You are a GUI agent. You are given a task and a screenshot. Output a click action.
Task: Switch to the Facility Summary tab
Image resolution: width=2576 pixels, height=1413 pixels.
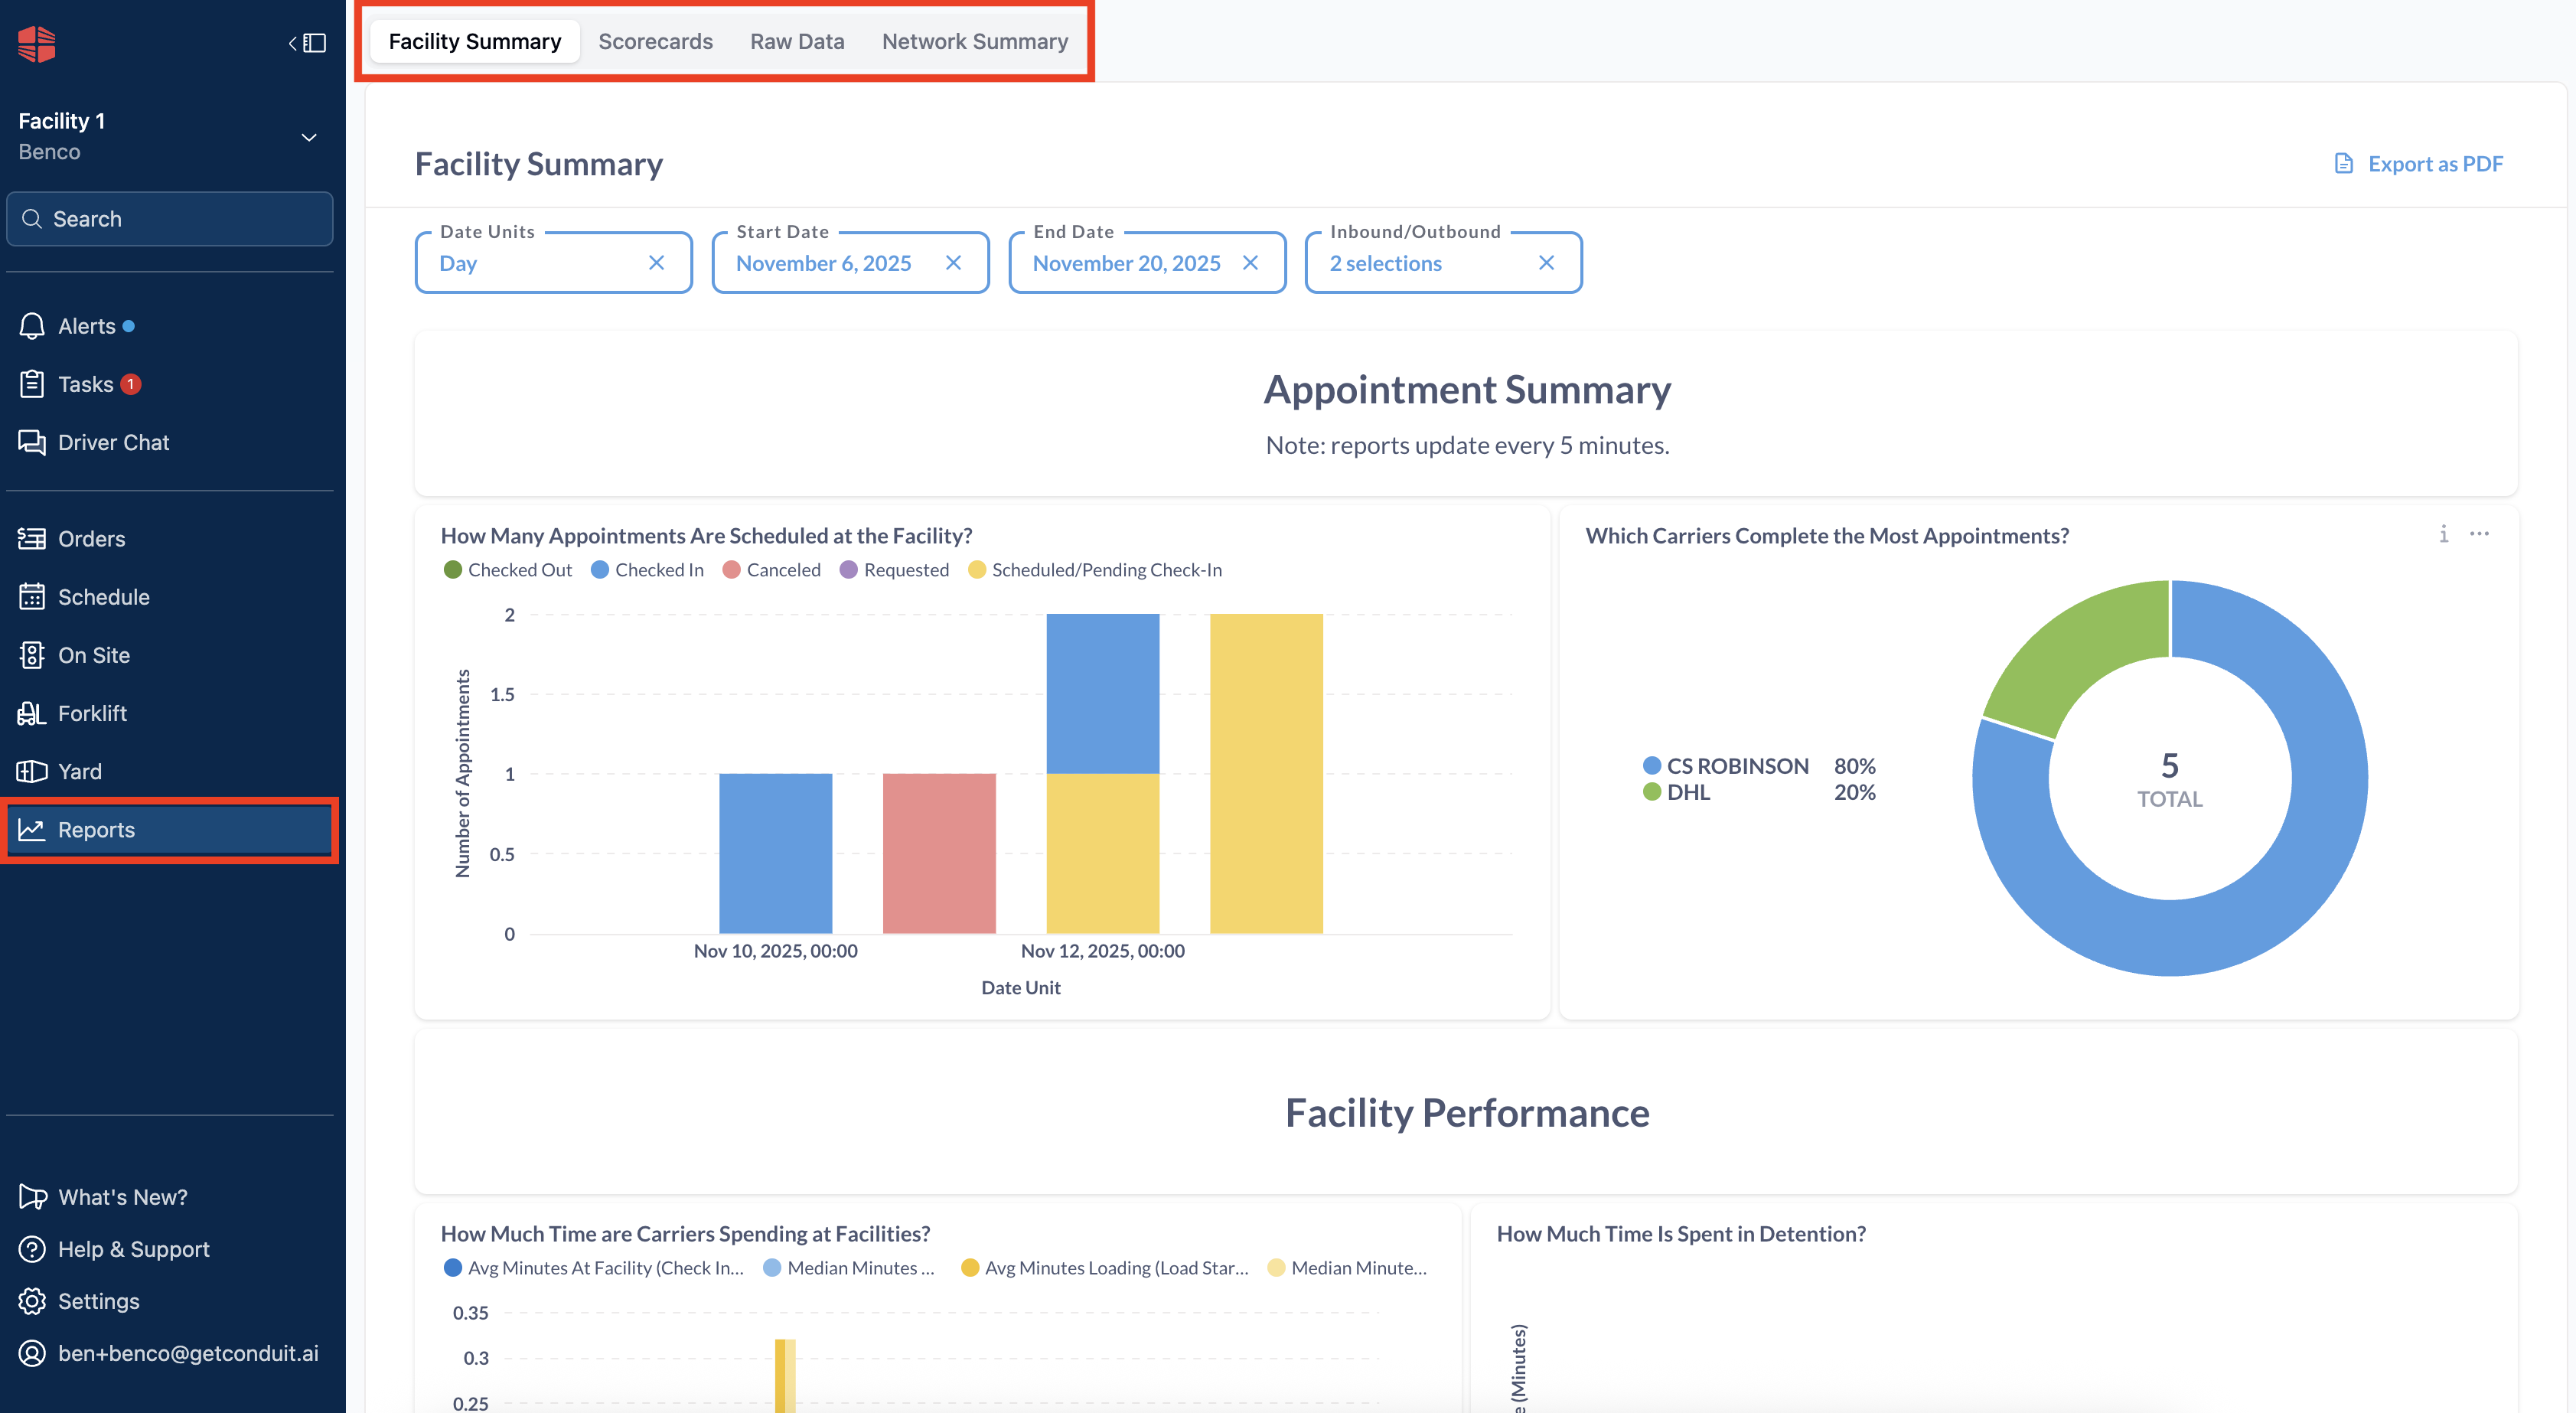coord(475,42)
